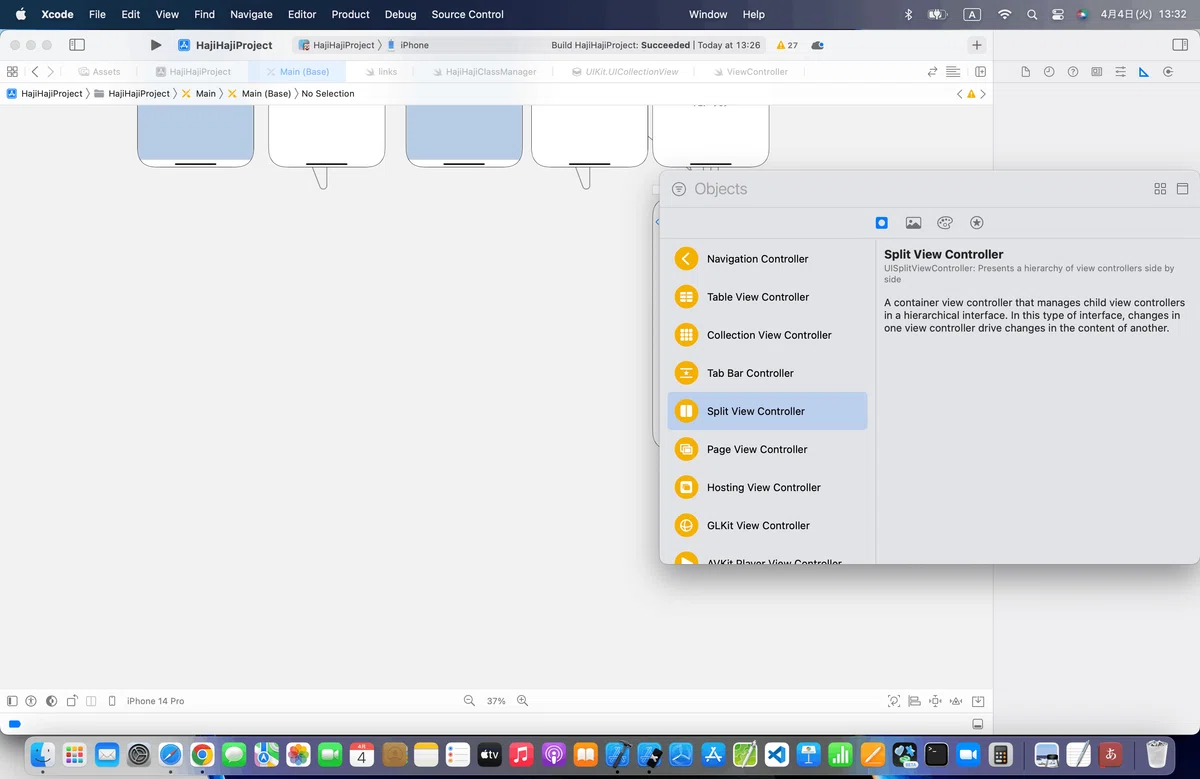
Task: Toggle the navigator sidebar in Xcode toolbar
Action: pyautogui.click(x=77, y=45)
